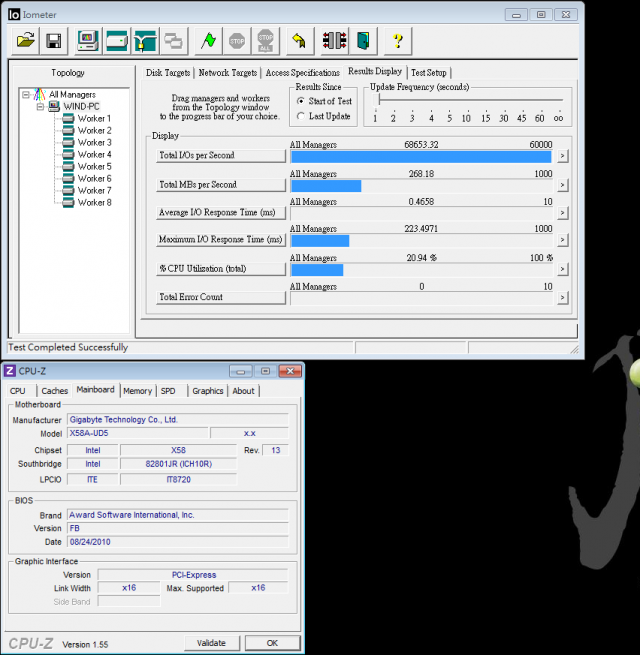Click the new network worker icon
This screenshot has height=656, width=640.
point(145,41)
